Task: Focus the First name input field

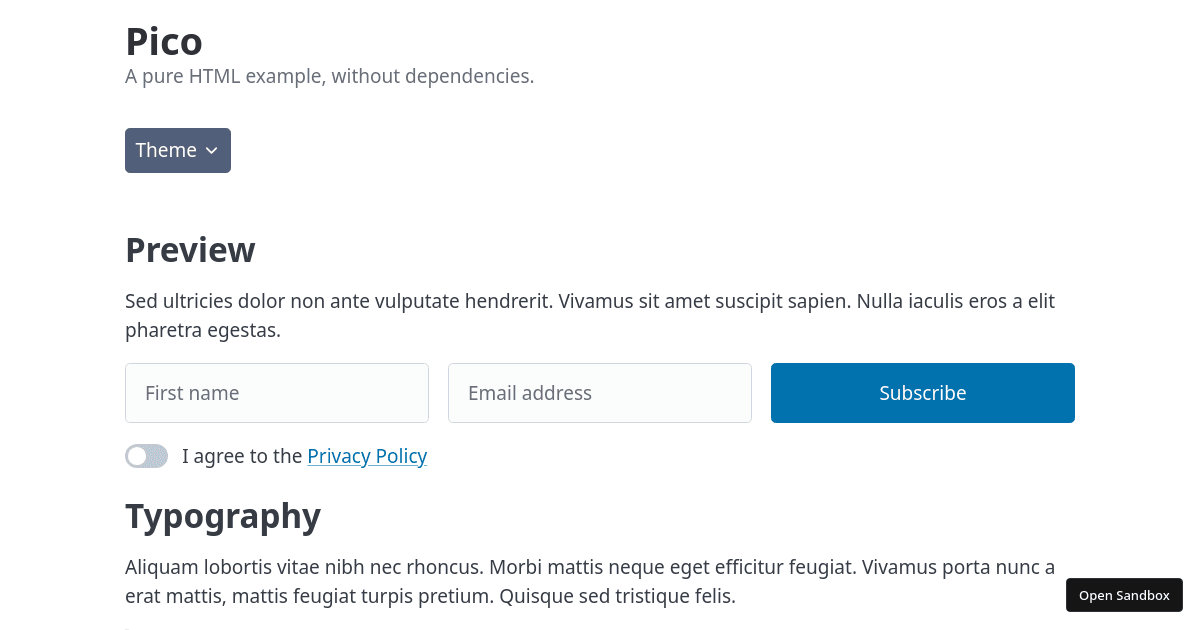Action: click(x=277, y=393)
